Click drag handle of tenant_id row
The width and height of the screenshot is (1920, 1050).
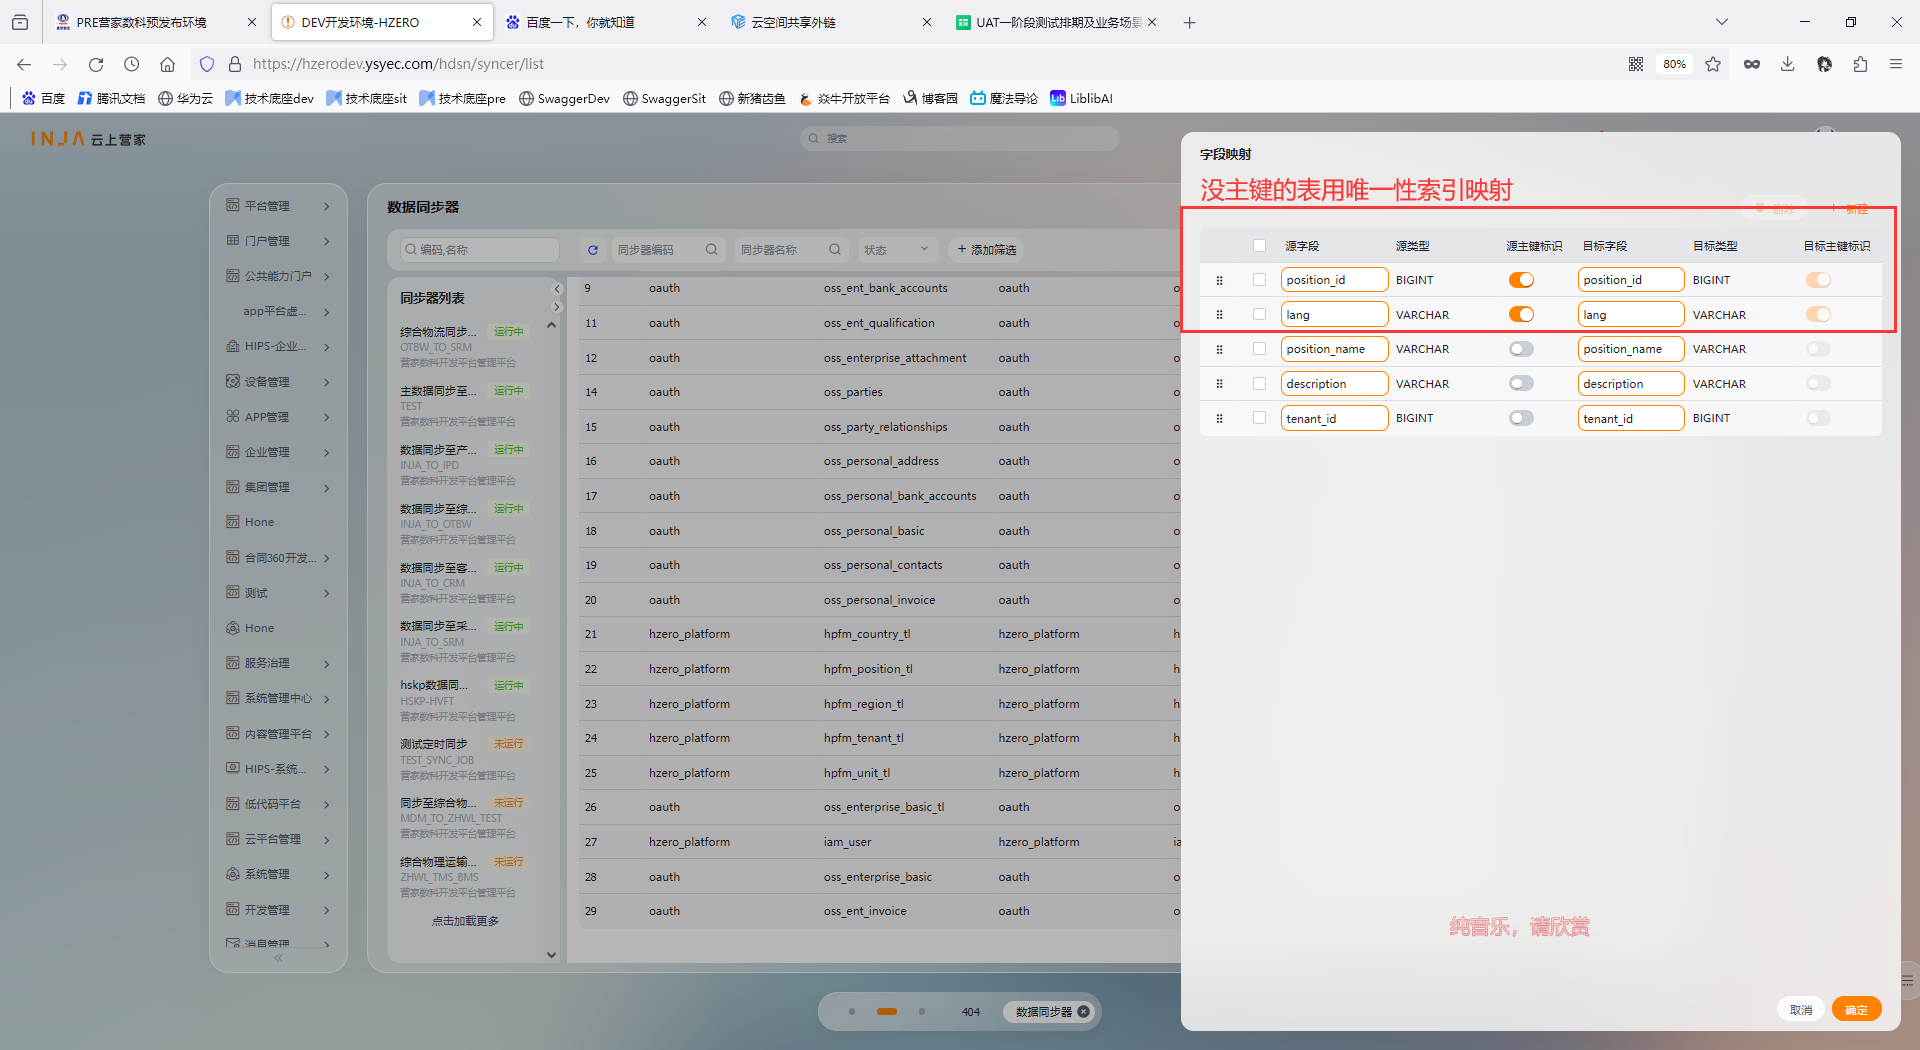click(1219, 418)
